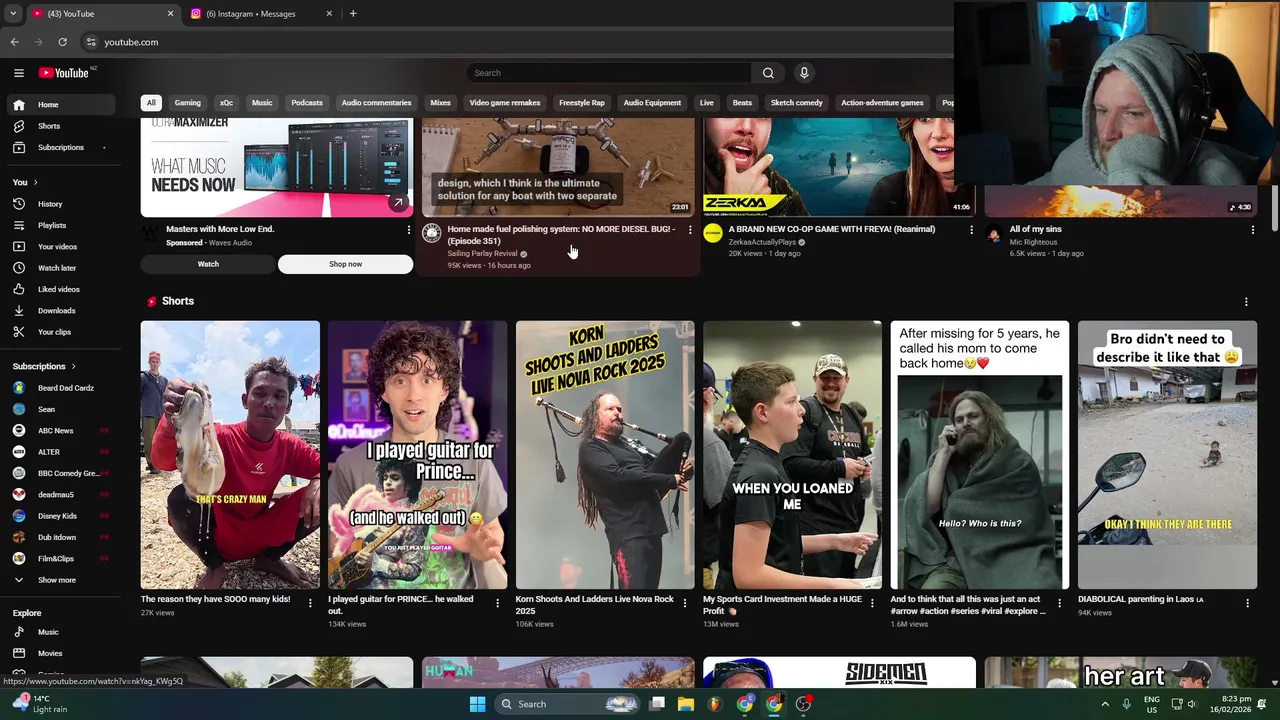Click the search magnifier button
Viewport: 1280px width, 720px height.
768,73
